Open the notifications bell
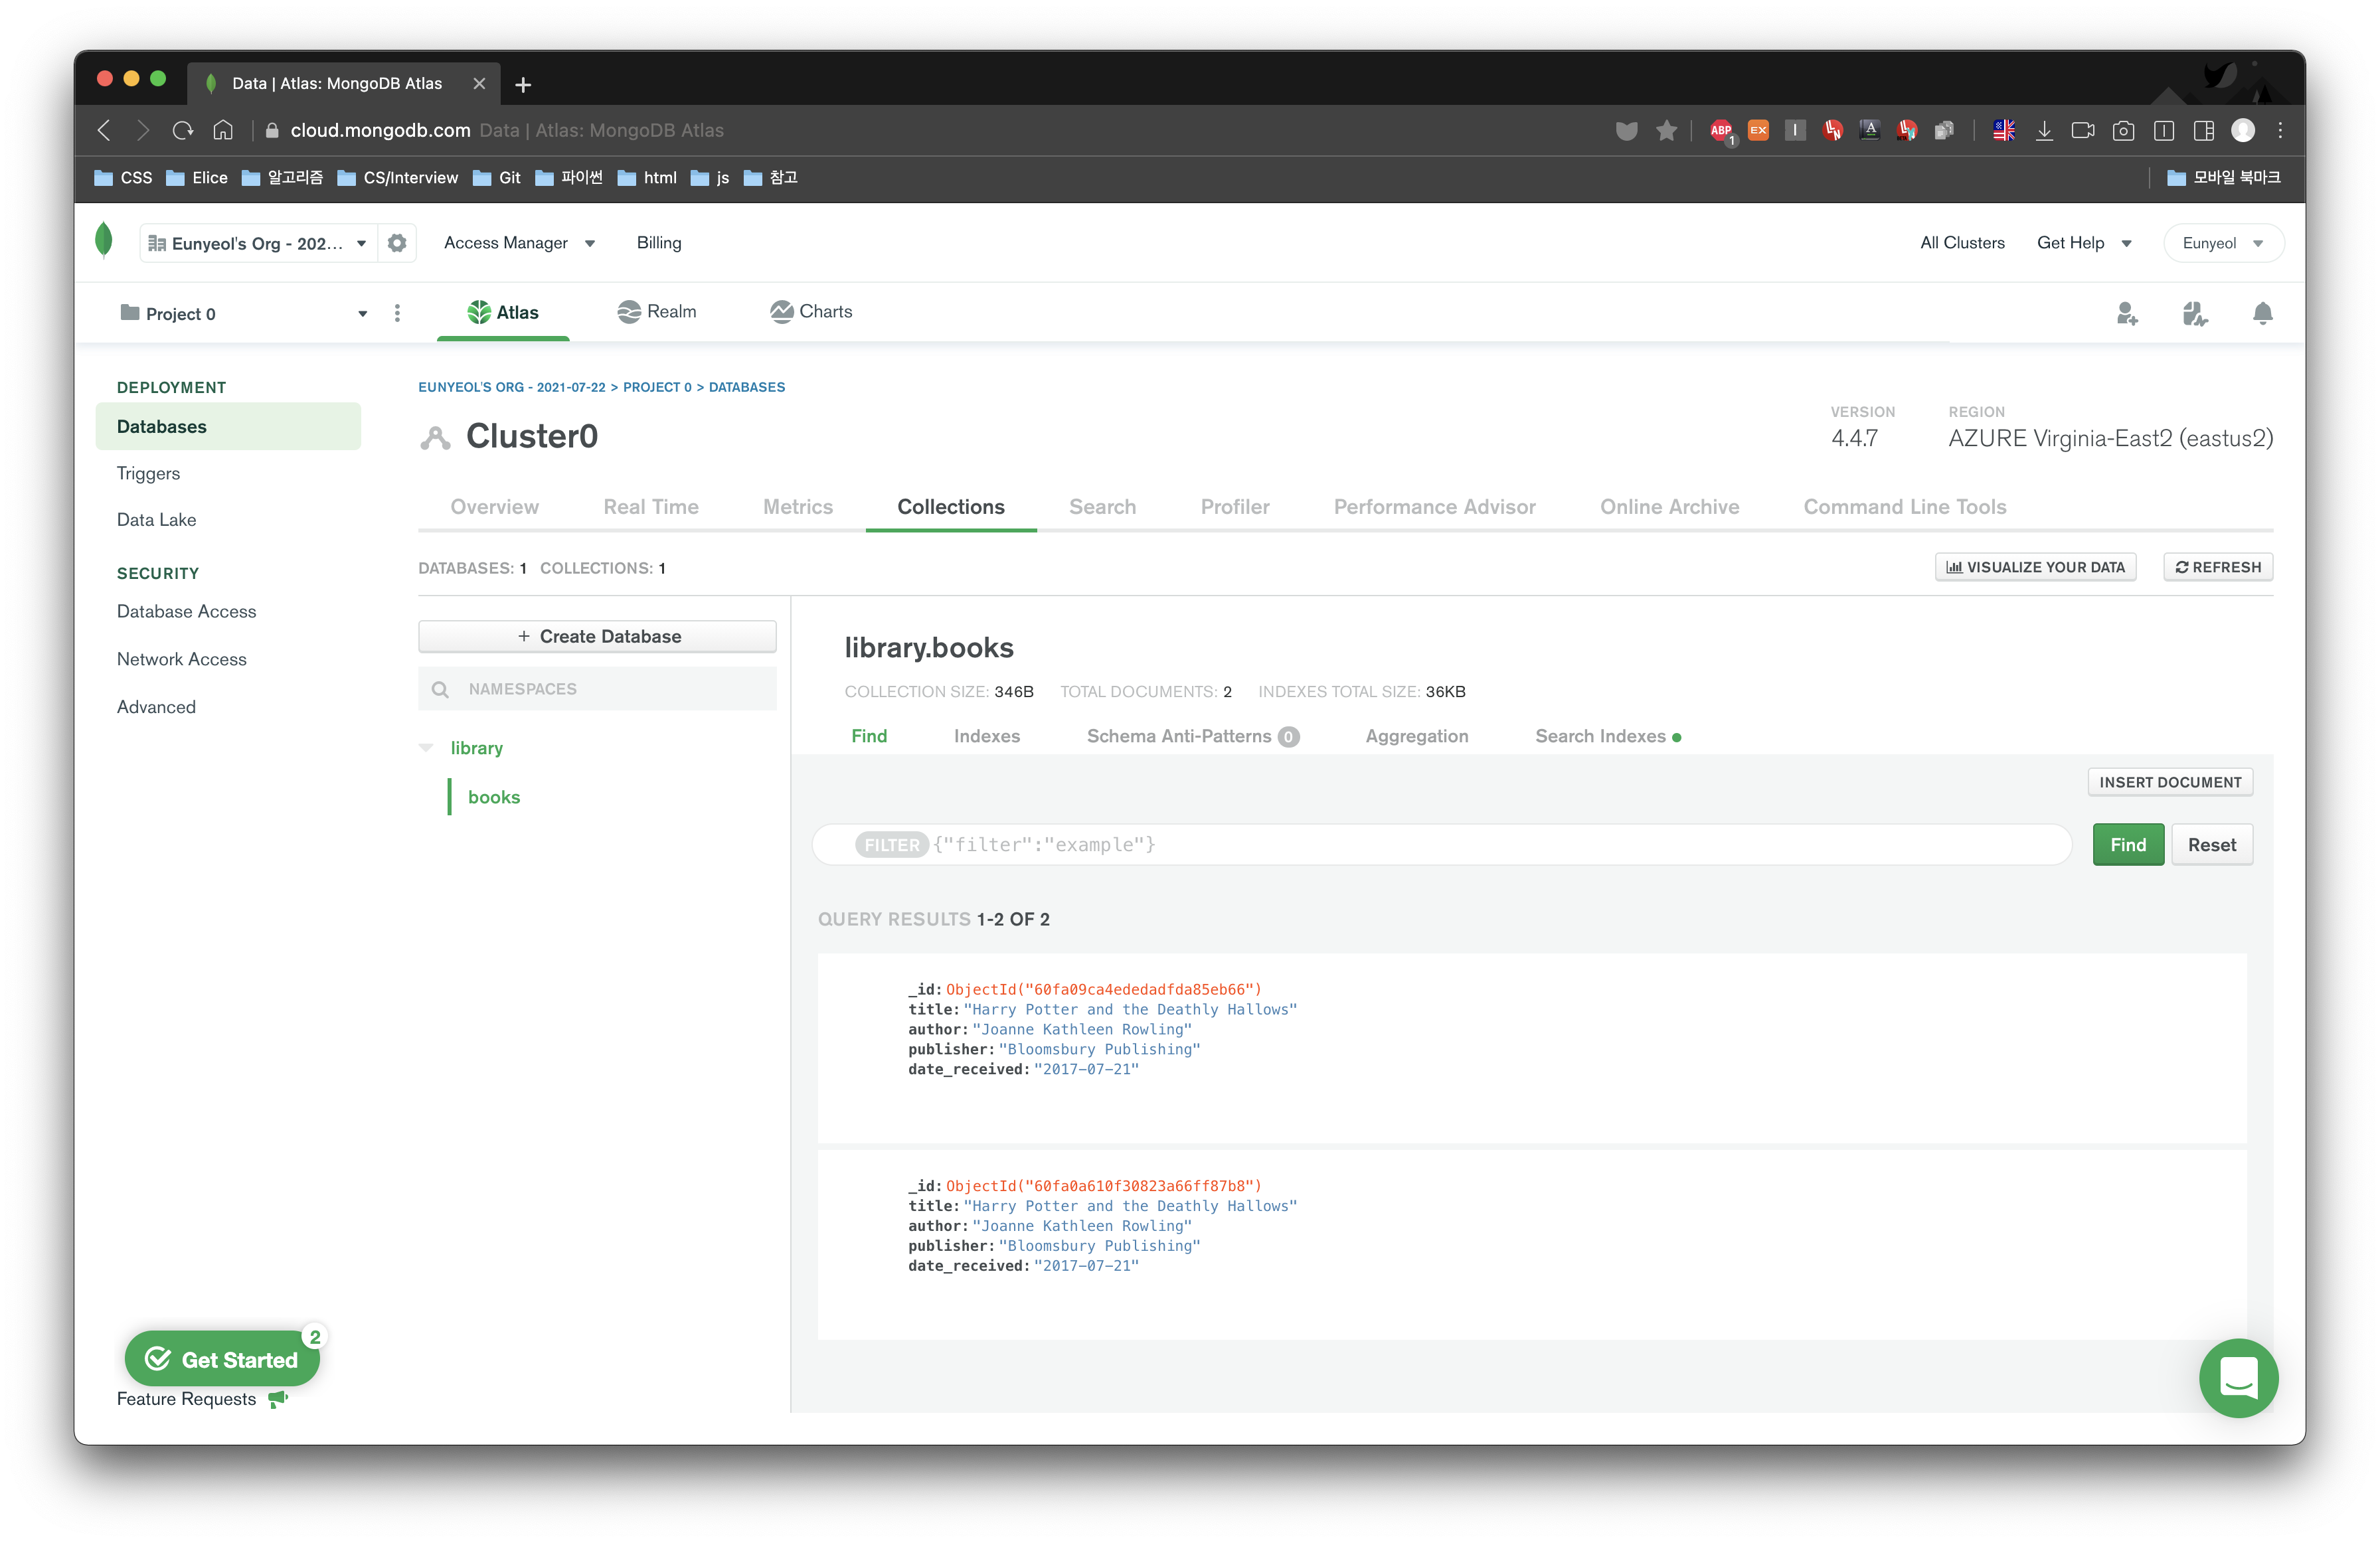Image resolution: width=2380 pixels, height=1543 pixels. coord(2262,314)
